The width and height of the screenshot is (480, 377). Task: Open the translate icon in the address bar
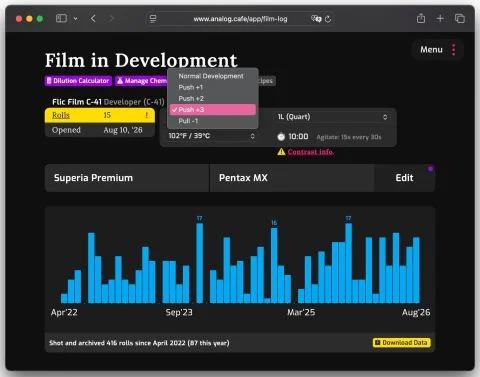click(x=316, y=19)
